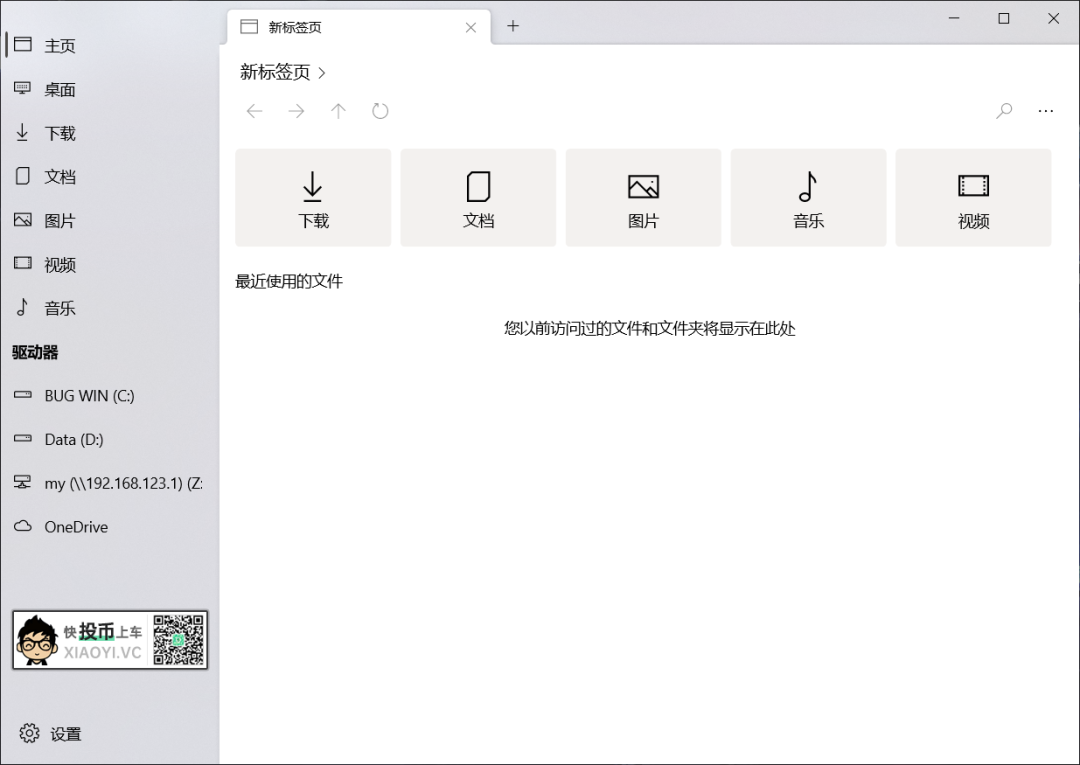
Task: Open the BUG WIN (C:) drive
Action: click(x=110, y=396)
